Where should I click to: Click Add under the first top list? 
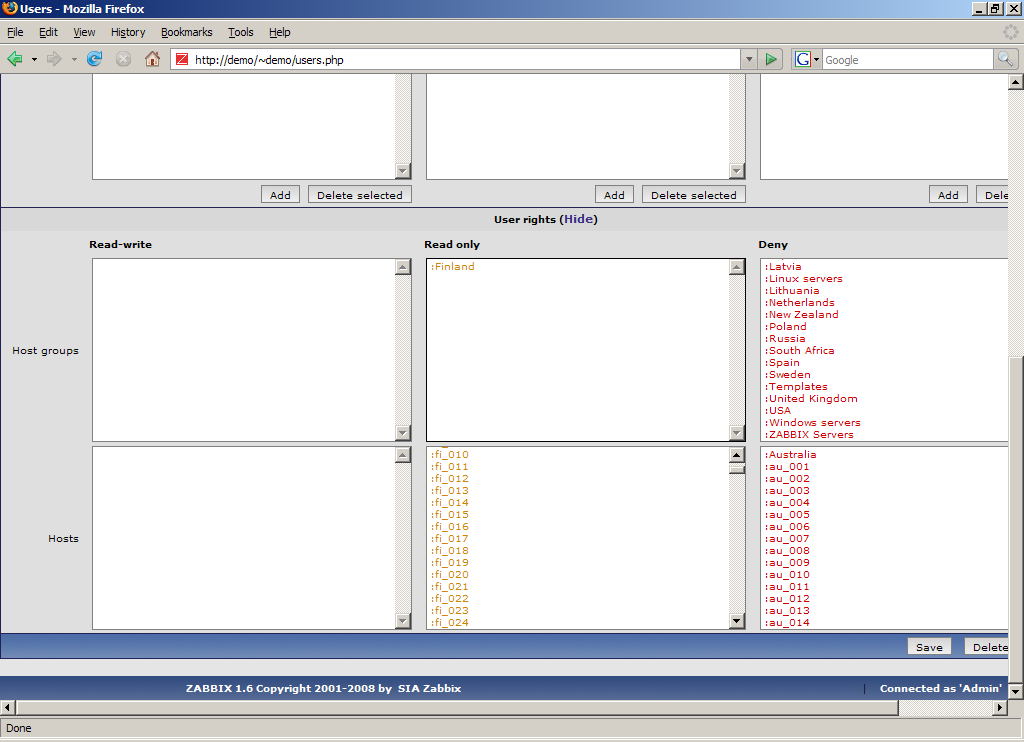pos(280,195)
